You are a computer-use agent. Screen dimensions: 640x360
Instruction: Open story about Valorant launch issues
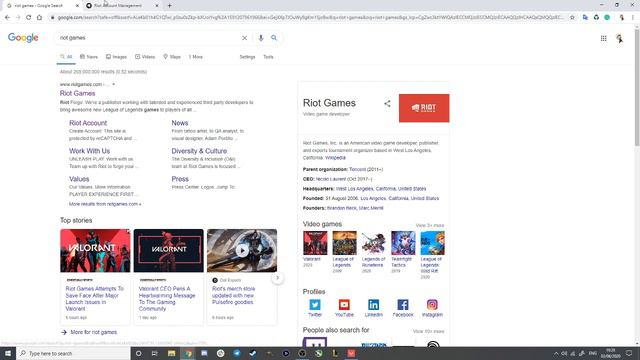coord(95,298)
